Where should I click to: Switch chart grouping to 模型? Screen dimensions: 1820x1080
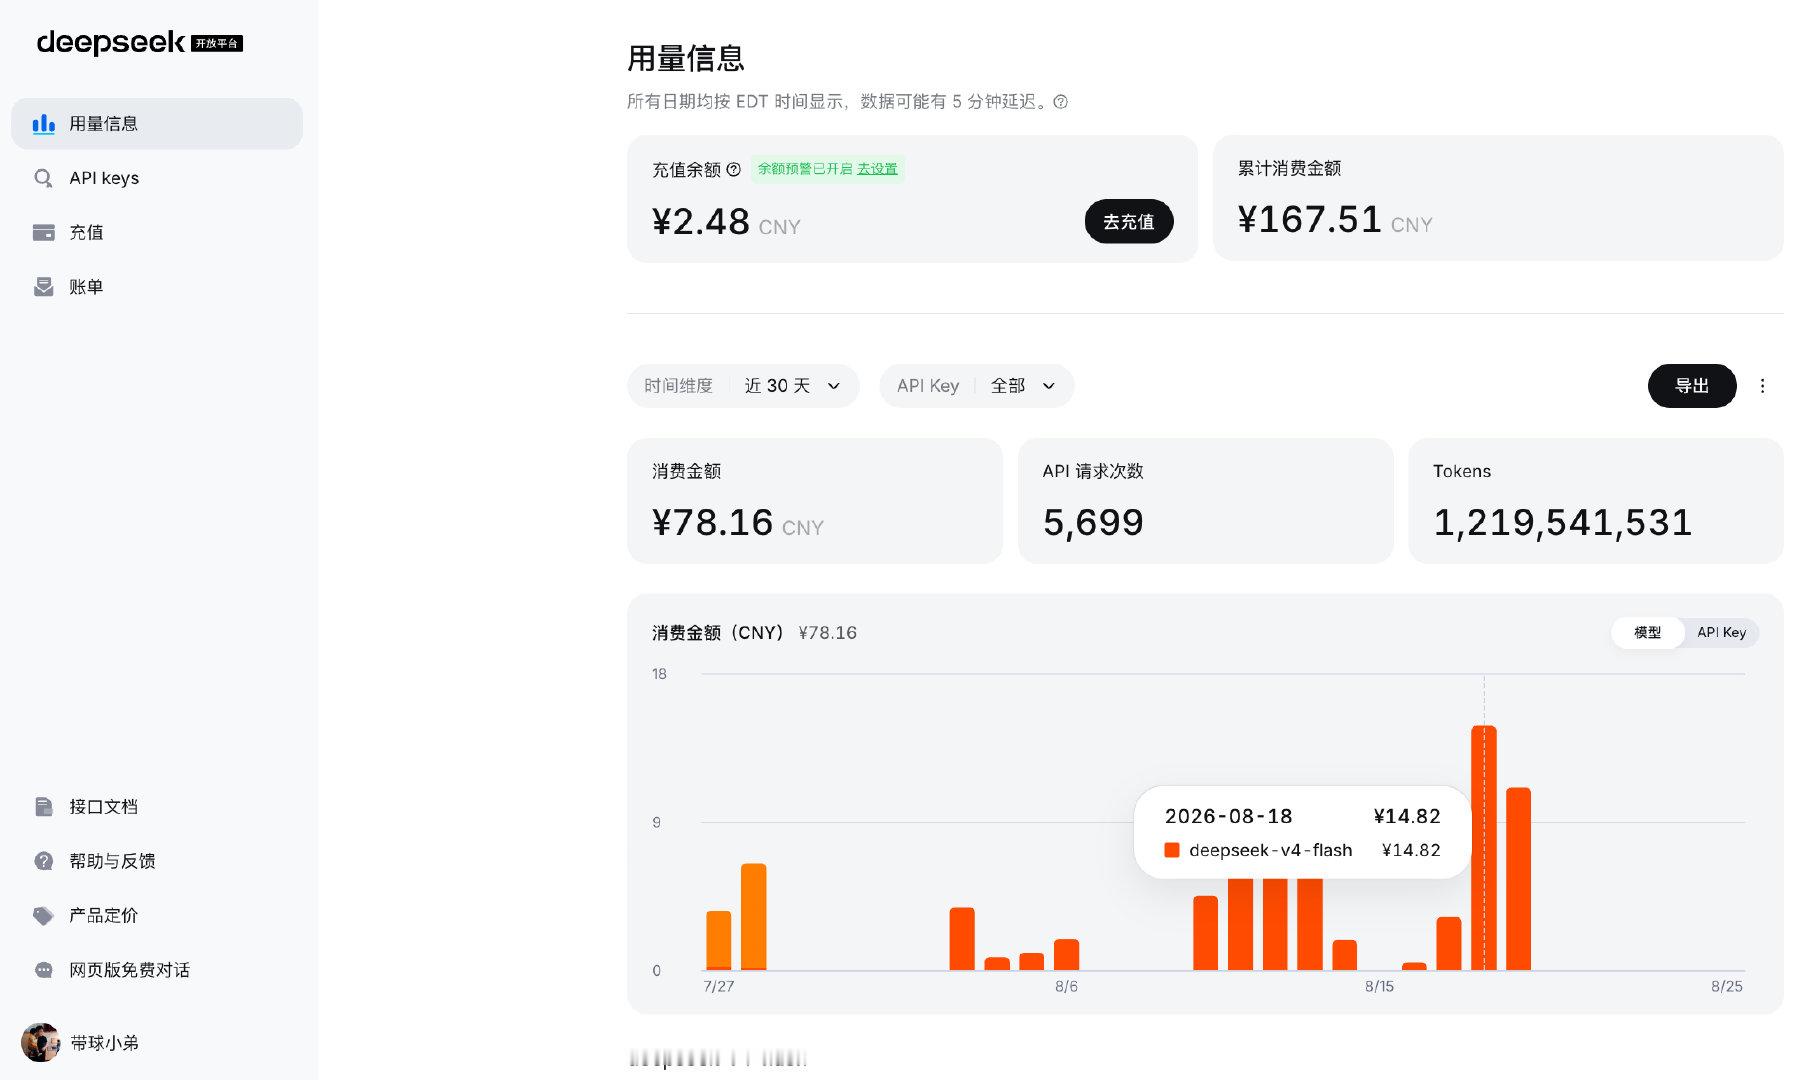[1647, 632]
